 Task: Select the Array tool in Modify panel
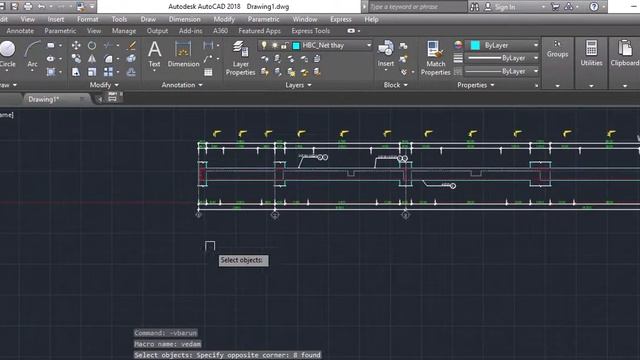108,72
